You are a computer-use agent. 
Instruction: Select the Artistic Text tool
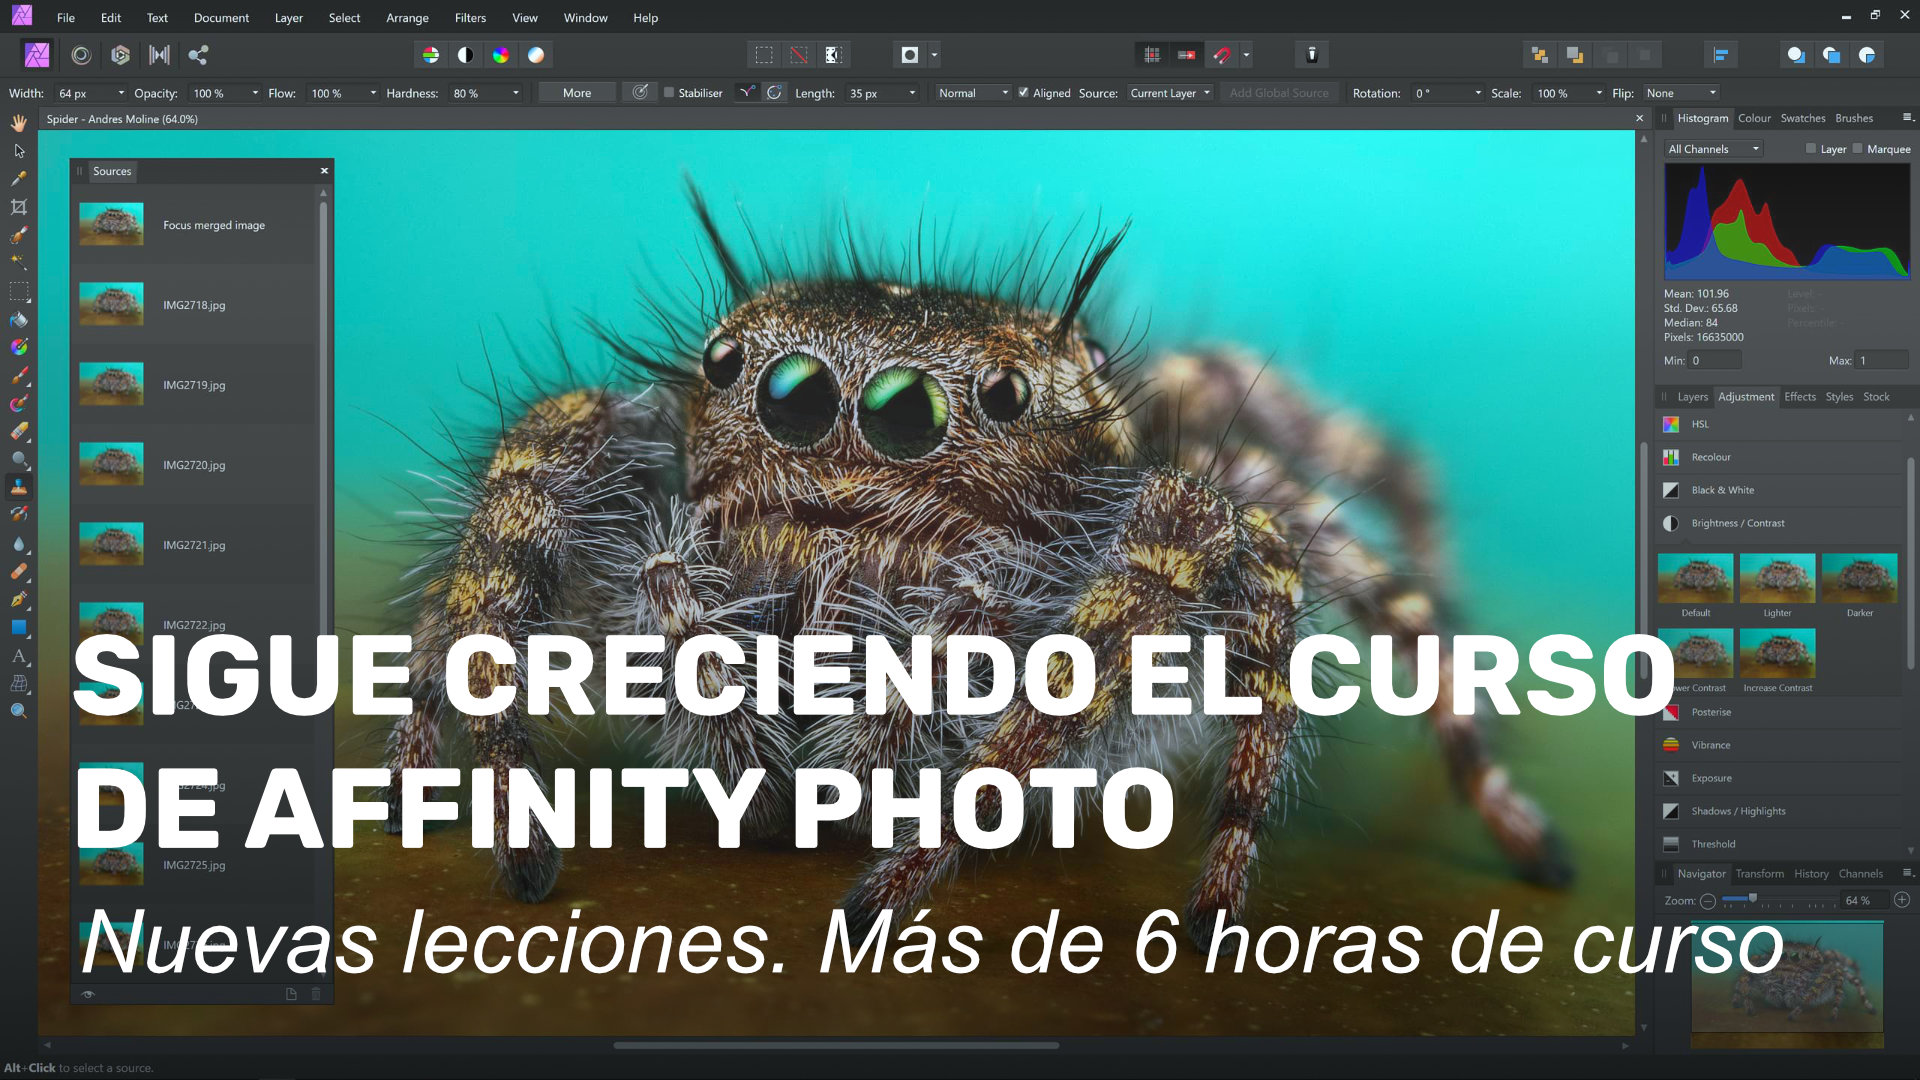19,656
